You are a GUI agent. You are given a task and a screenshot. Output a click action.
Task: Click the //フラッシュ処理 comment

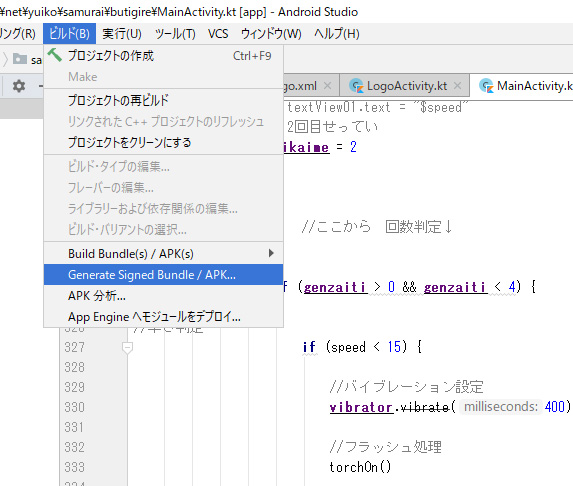coord(386,447)
